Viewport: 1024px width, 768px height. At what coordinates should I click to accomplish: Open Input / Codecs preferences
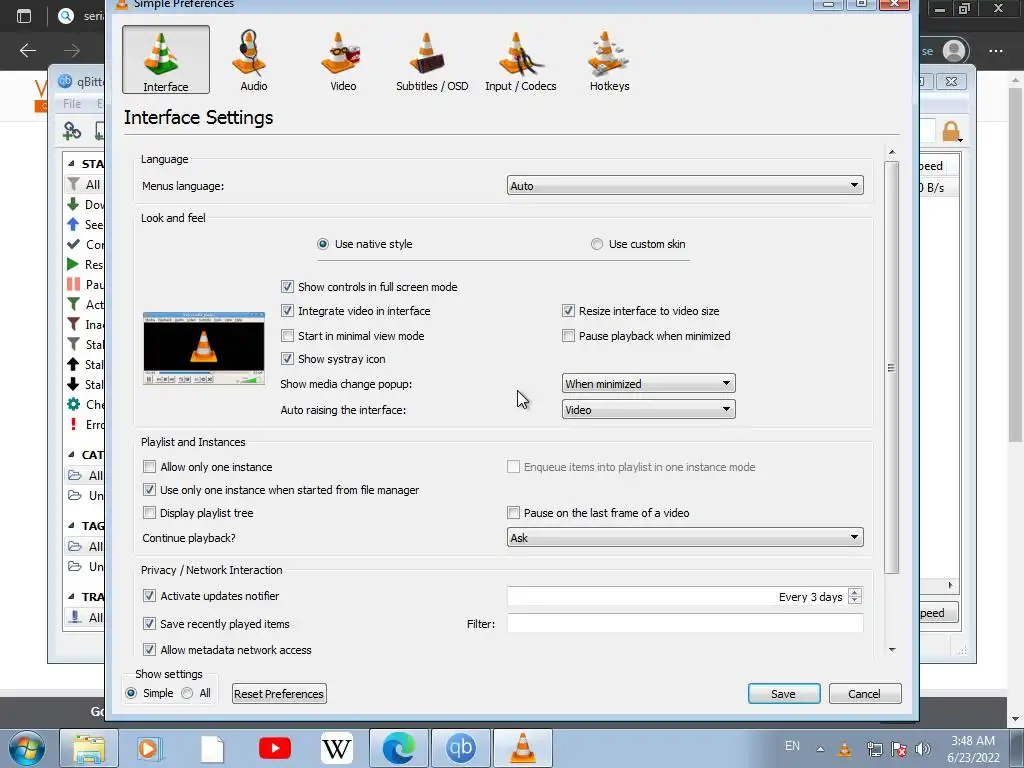[520, 60]
